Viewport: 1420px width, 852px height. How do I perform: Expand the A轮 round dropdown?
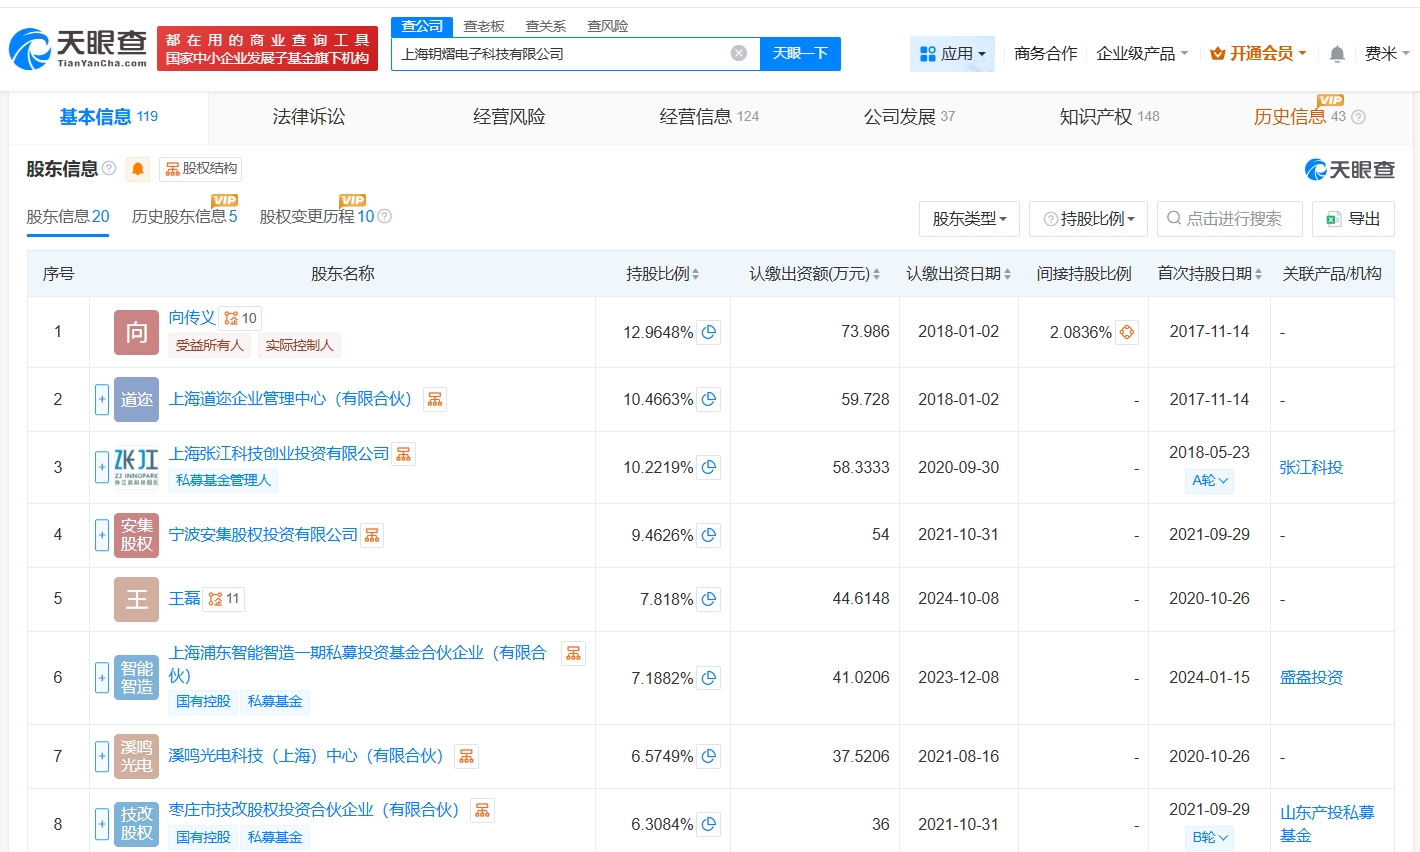(1209, 480)
